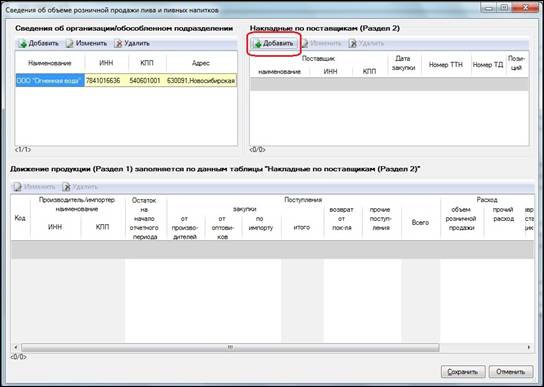This screenshot has height=387, width=544.
Task: Click Добавить in Накладные по поставщикам toolbar
Action: (x=273, y=43)
